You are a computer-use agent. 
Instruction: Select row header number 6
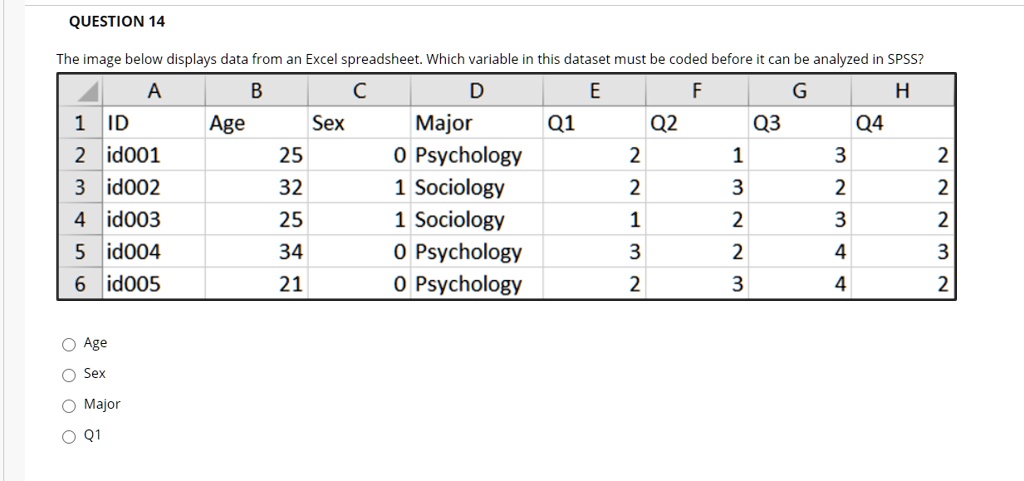pos(80,283)
